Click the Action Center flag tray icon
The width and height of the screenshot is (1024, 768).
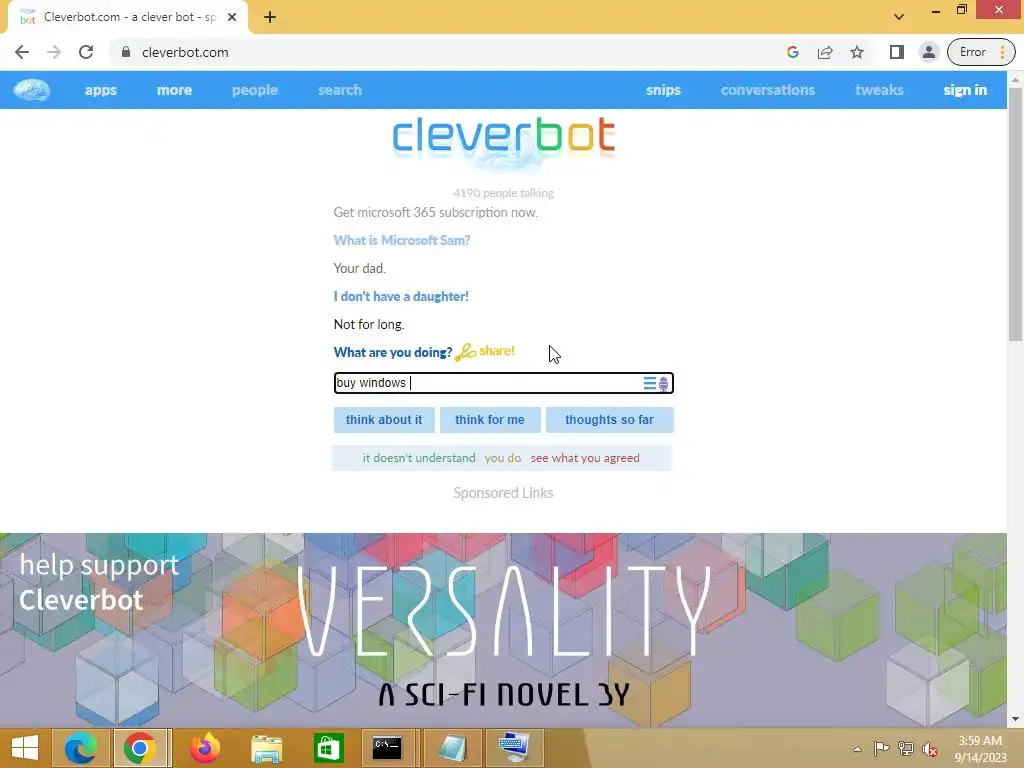click(881, 748)
